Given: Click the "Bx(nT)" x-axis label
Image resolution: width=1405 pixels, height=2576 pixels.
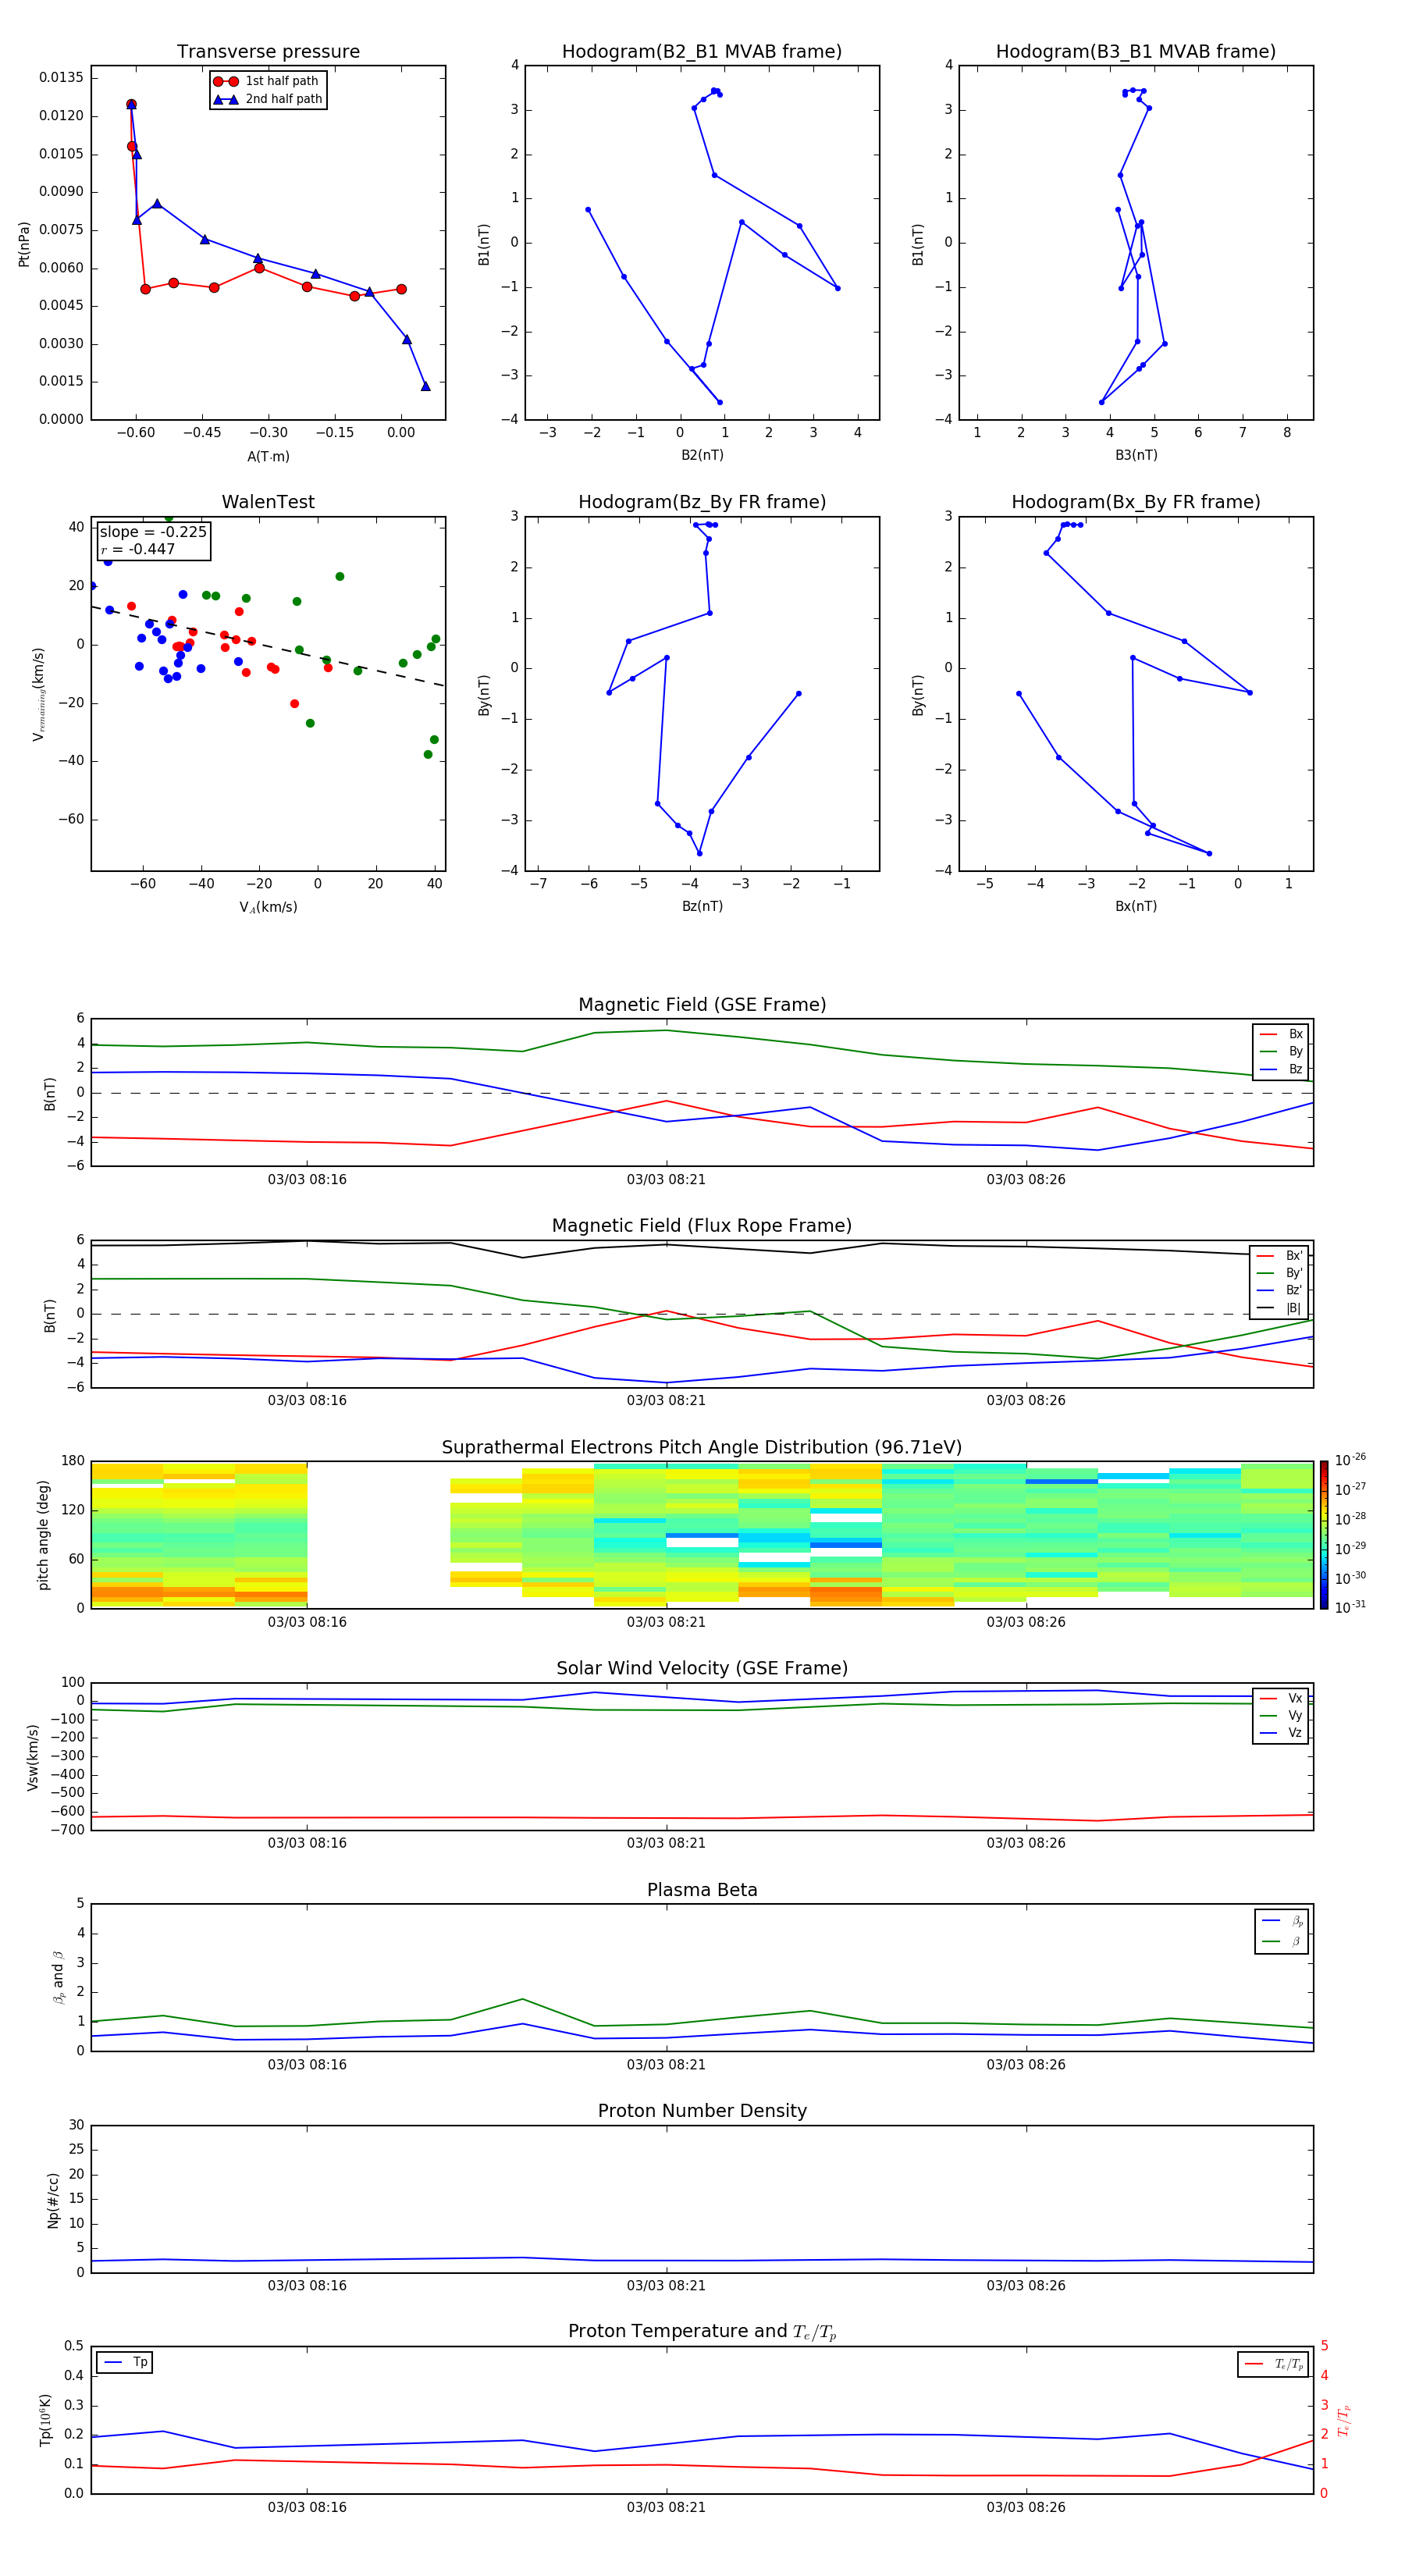Looking at the screenshot, I should pos(1136,906).
